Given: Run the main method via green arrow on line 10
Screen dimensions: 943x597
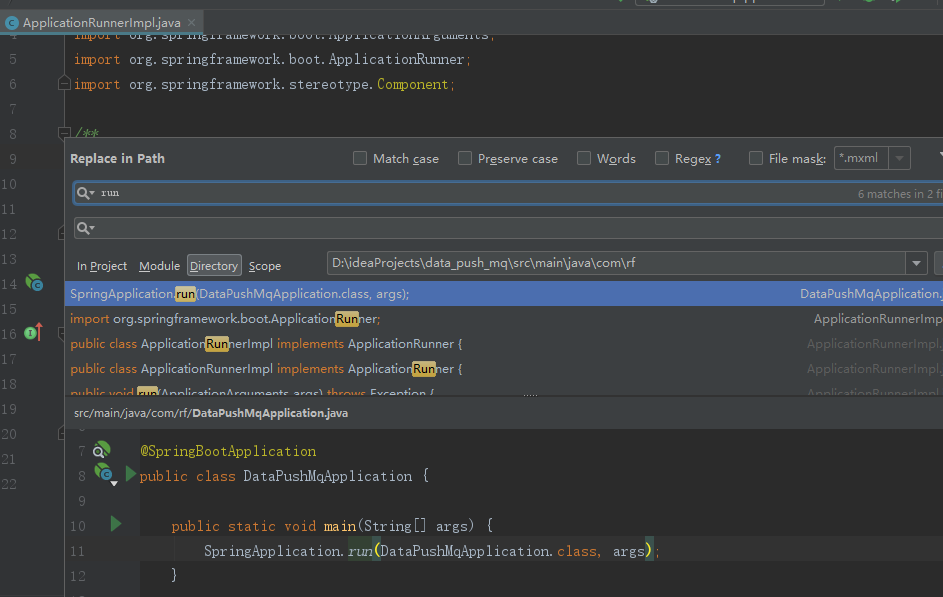Looking at the screenshot, I should [x=116, y=524].
